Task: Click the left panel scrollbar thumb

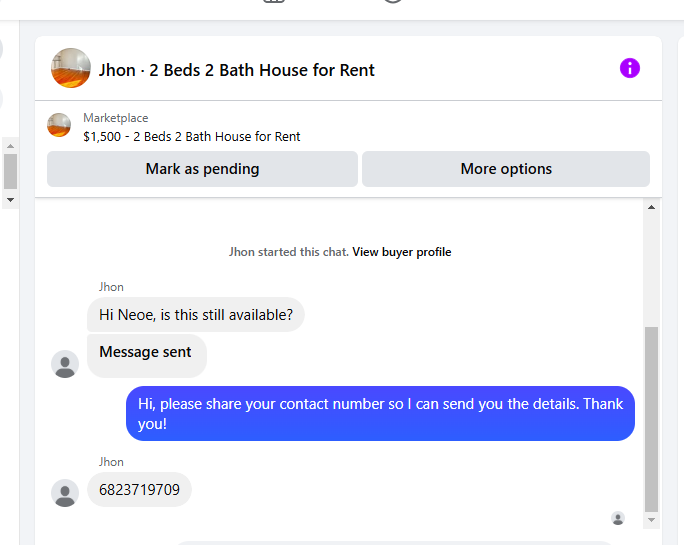Action: (x=10, y=171)
